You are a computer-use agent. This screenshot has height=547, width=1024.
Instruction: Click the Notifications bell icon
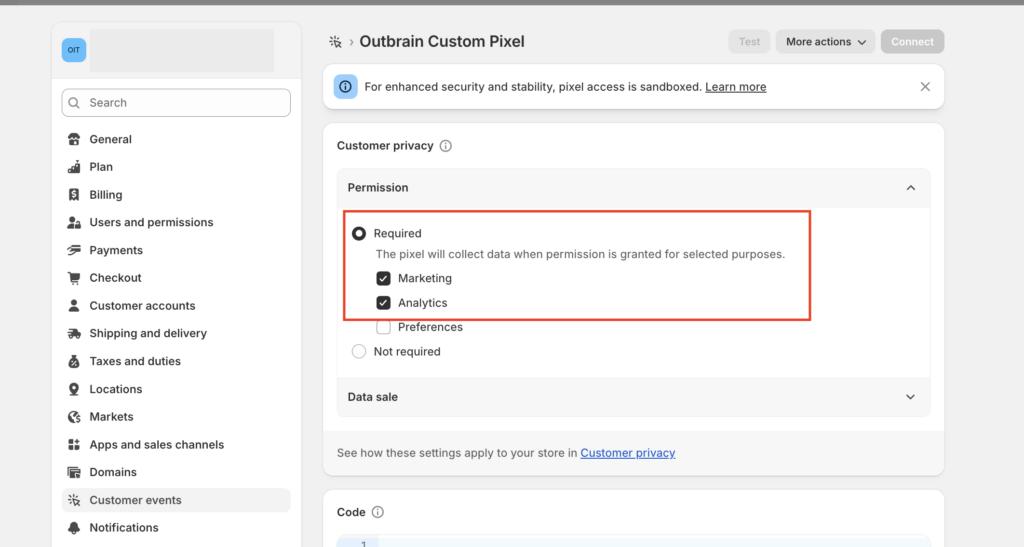[x=74, y=528]
